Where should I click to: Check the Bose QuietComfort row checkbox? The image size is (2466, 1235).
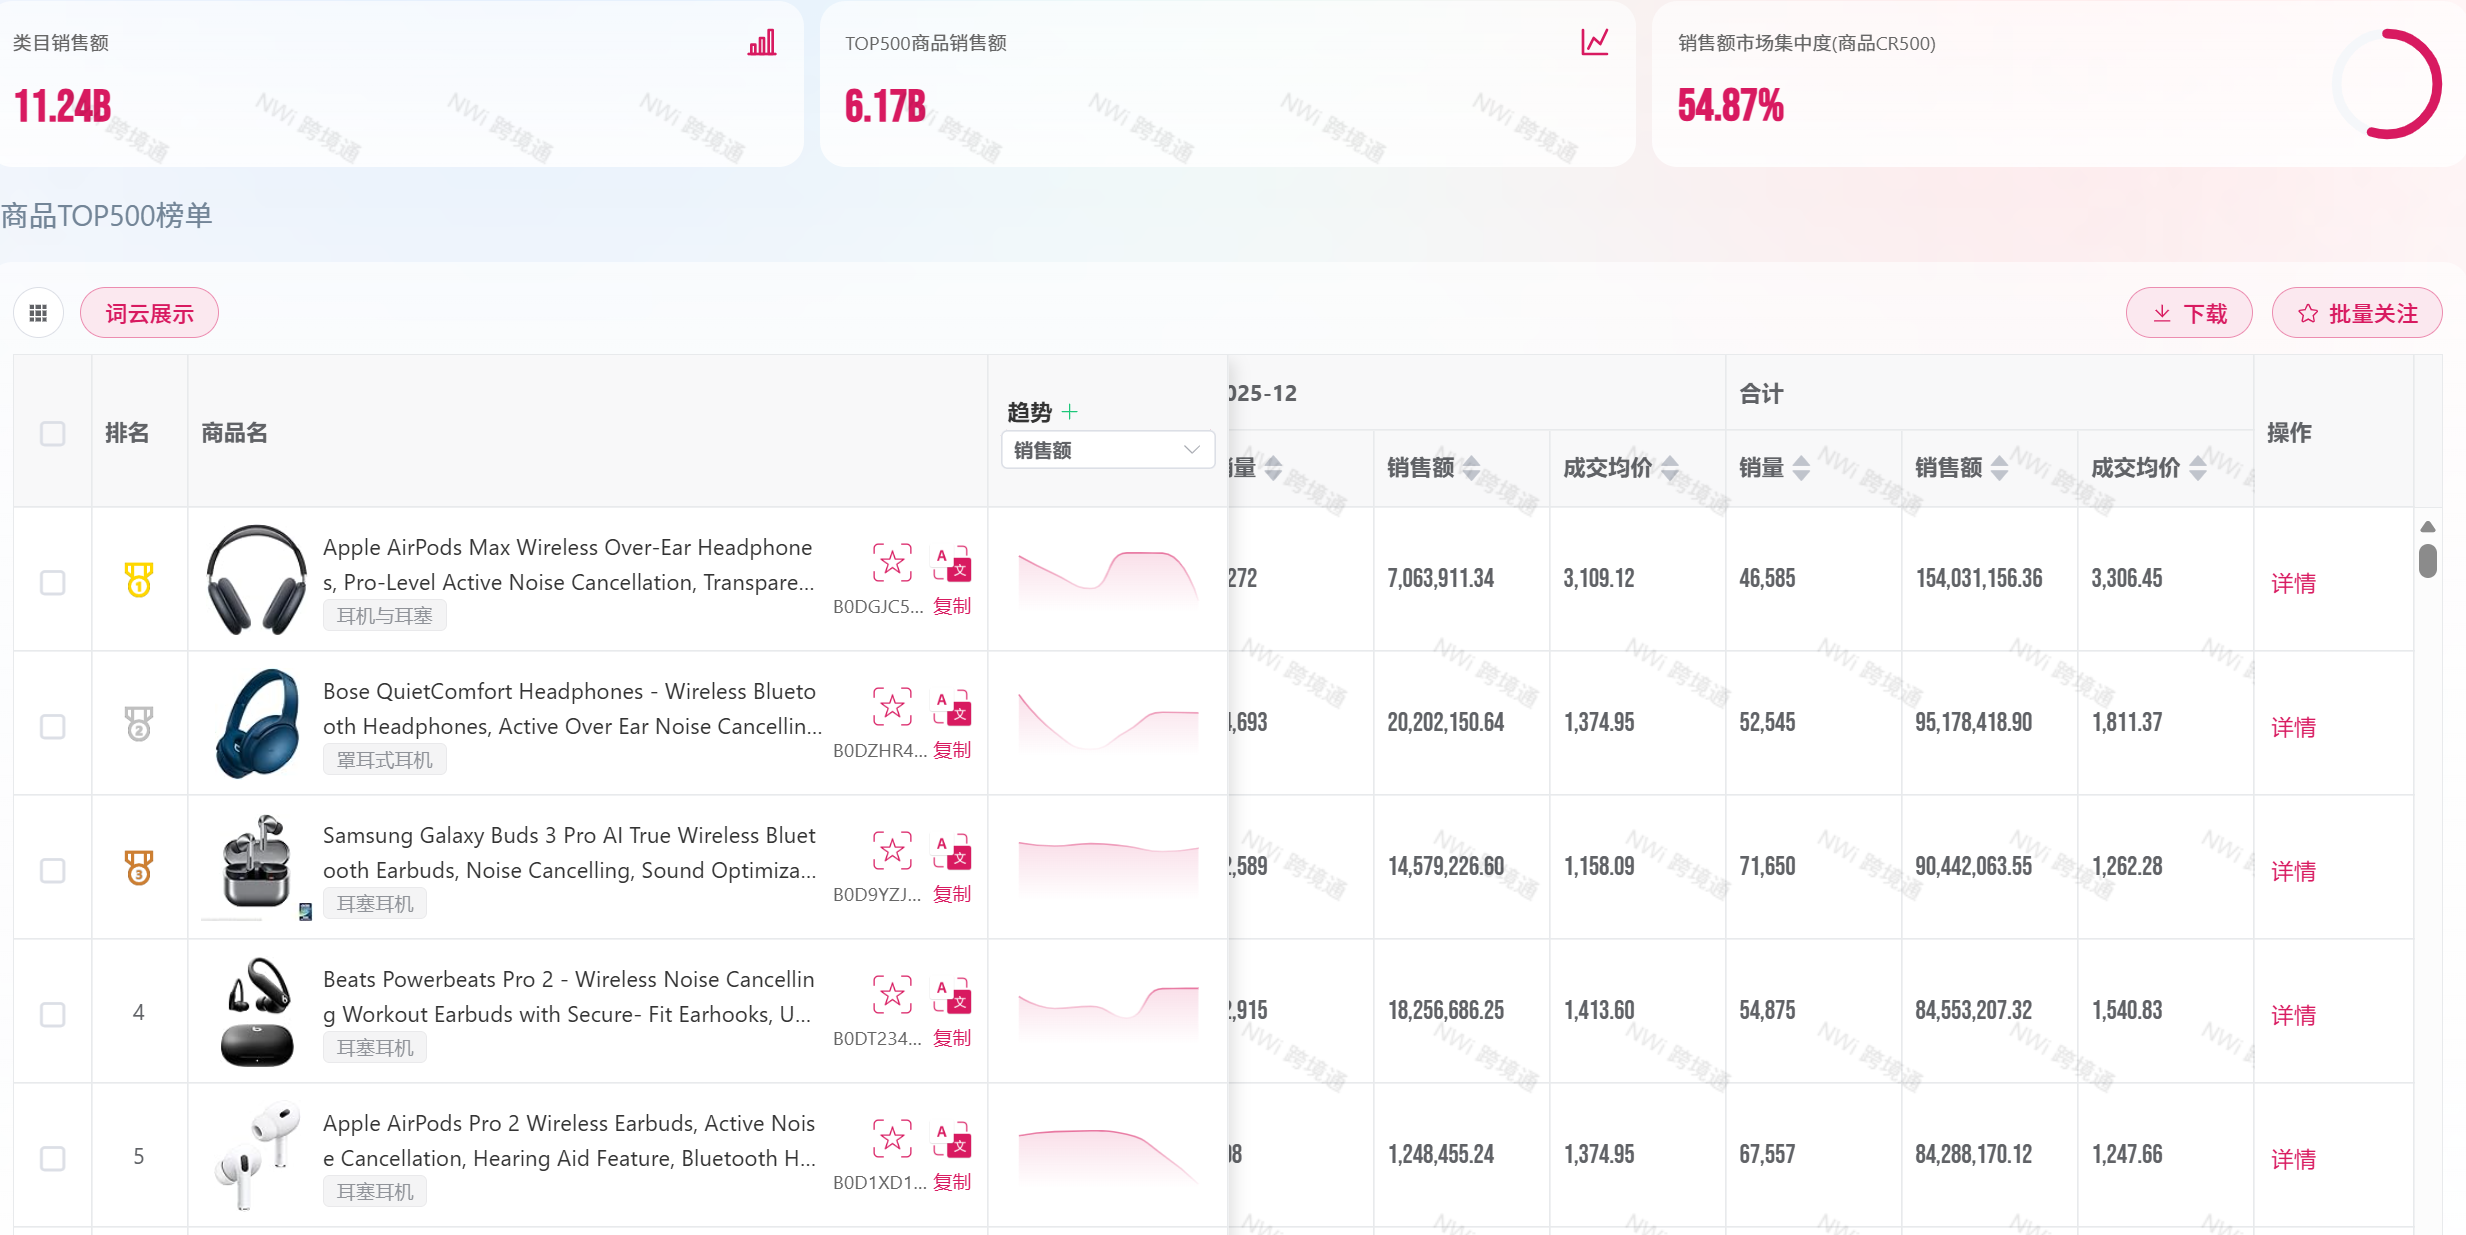(x=52, y=727)
